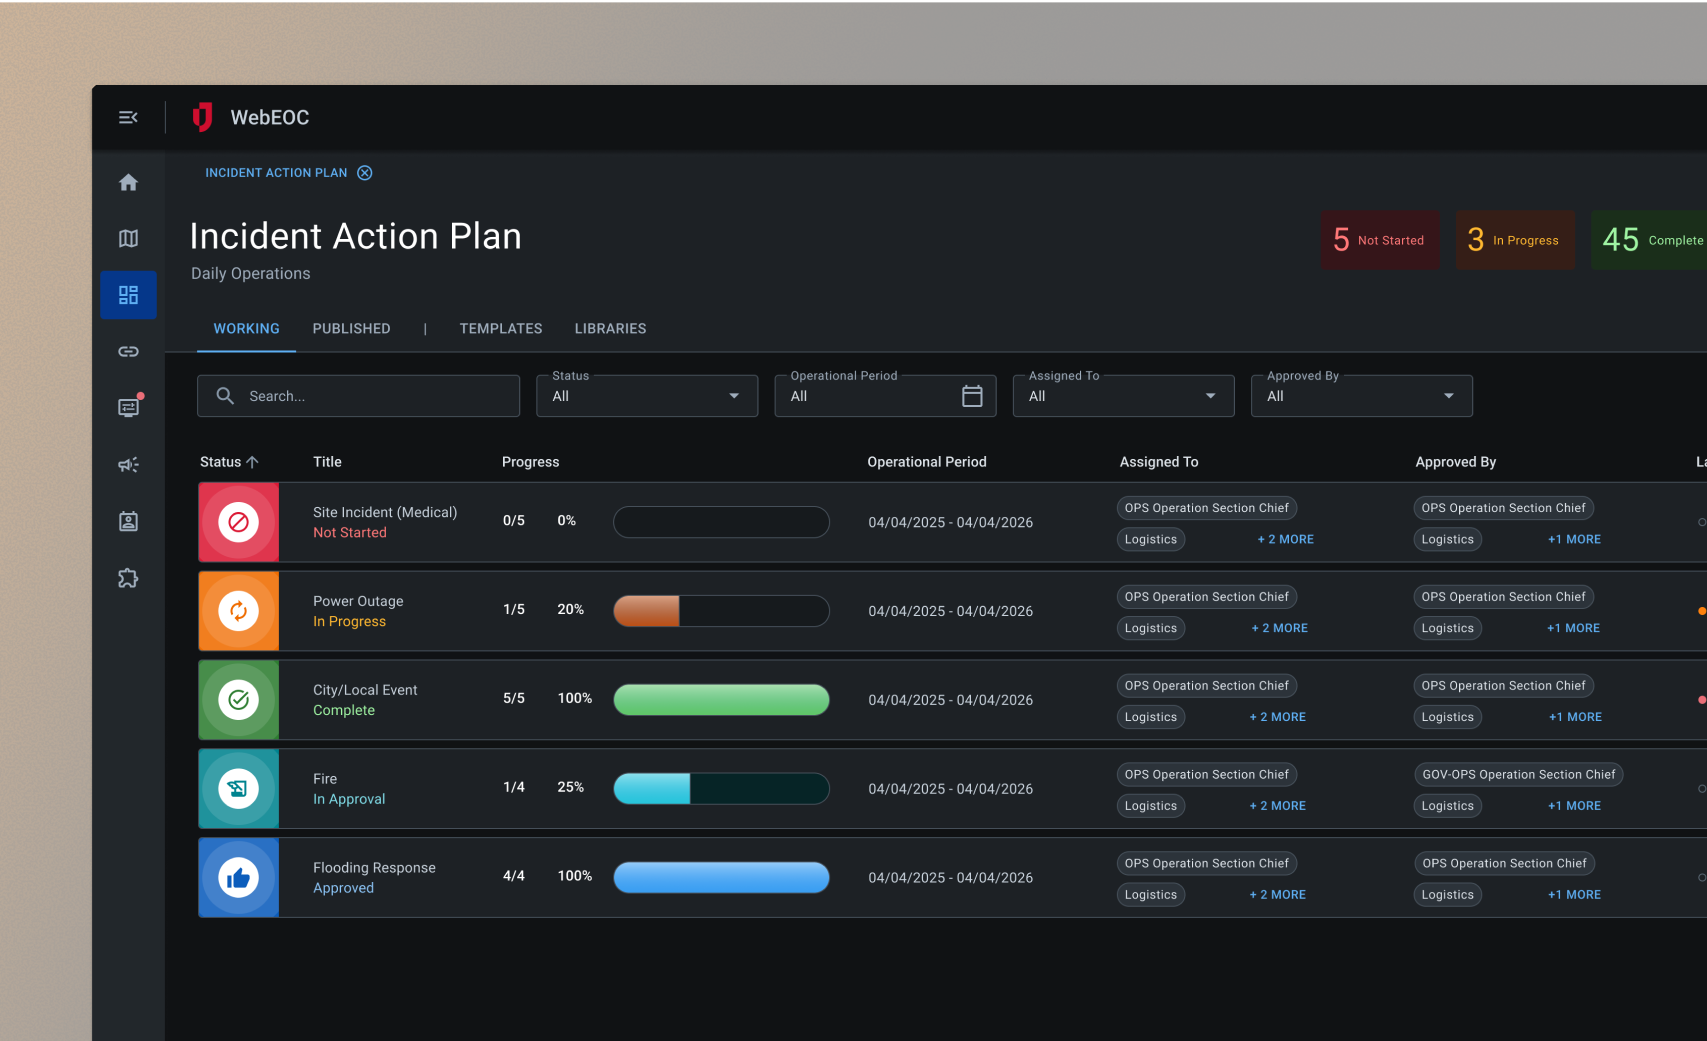
Task: Collapse the sidebar menu icon
Action: [x=128, y=118]
